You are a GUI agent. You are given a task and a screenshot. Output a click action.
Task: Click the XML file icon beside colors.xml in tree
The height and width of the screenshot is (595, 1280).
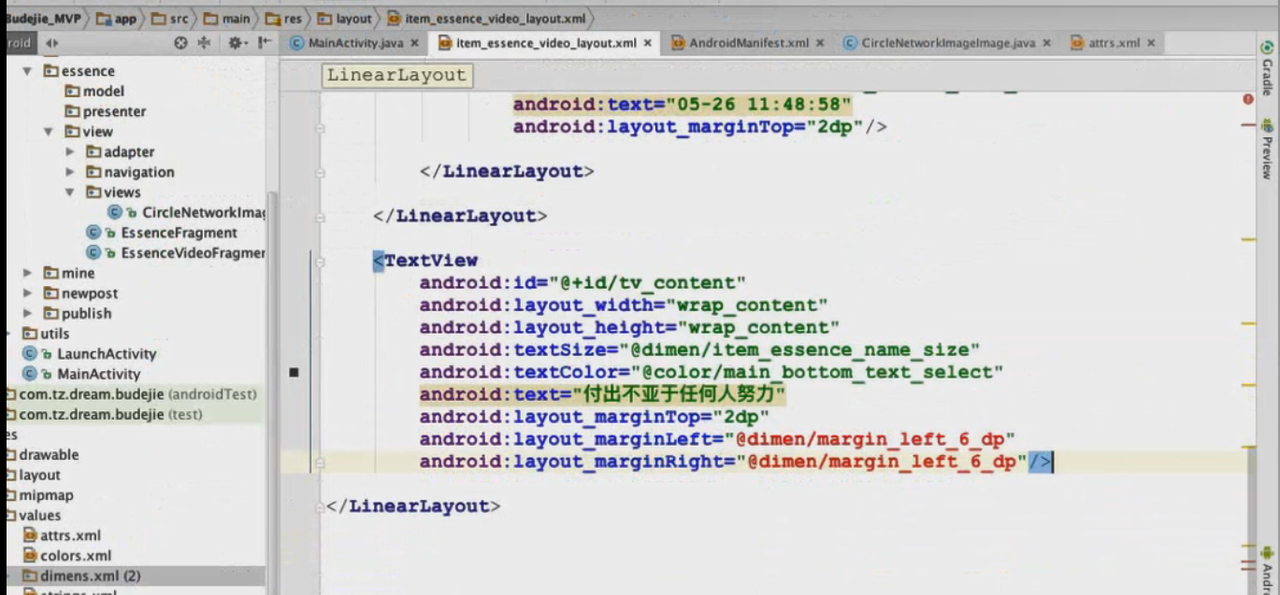click(30, 555)
